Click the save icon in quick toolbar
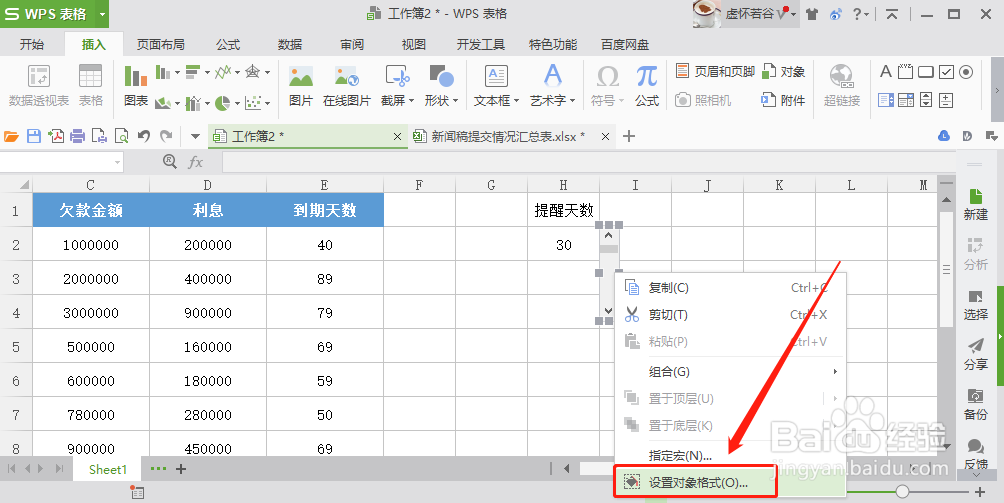The width and height of the screenshot is (1004, 503). pyautogui.click(x=33, y=136)
